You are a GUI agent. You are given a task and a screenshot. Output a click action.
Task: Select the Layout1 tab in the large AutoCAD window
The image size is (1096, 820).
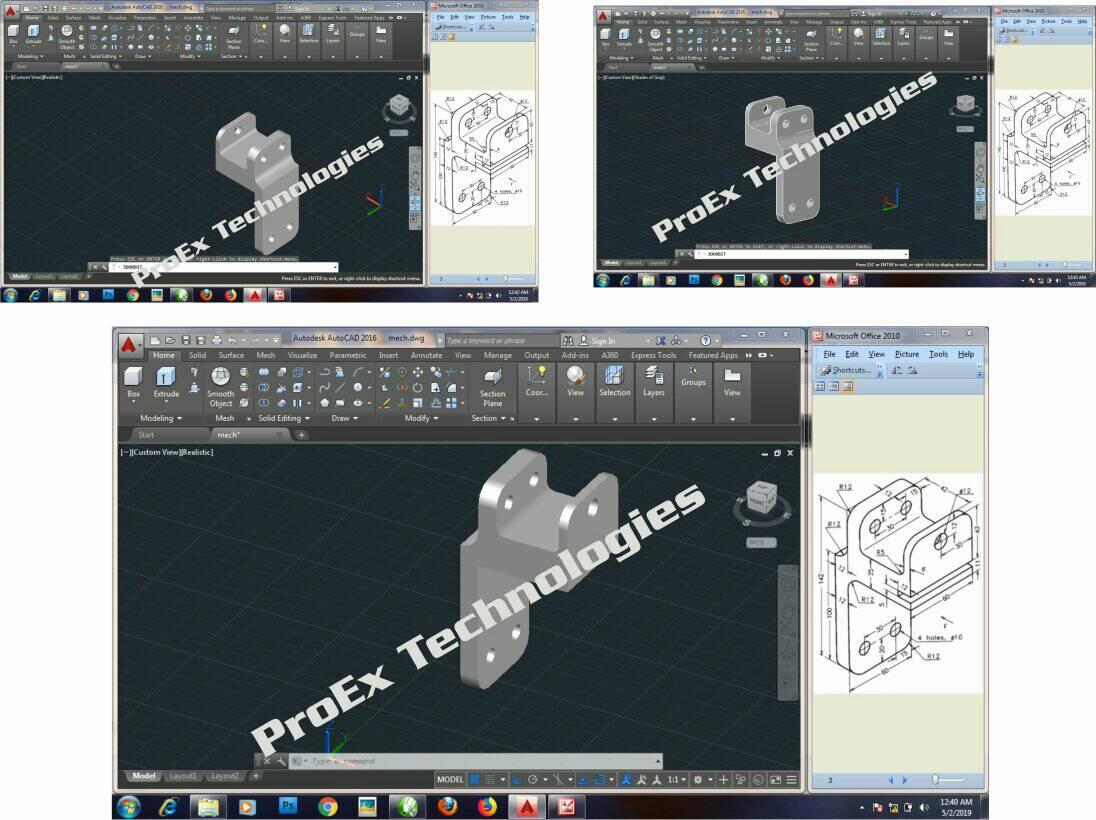click(183, 776)
